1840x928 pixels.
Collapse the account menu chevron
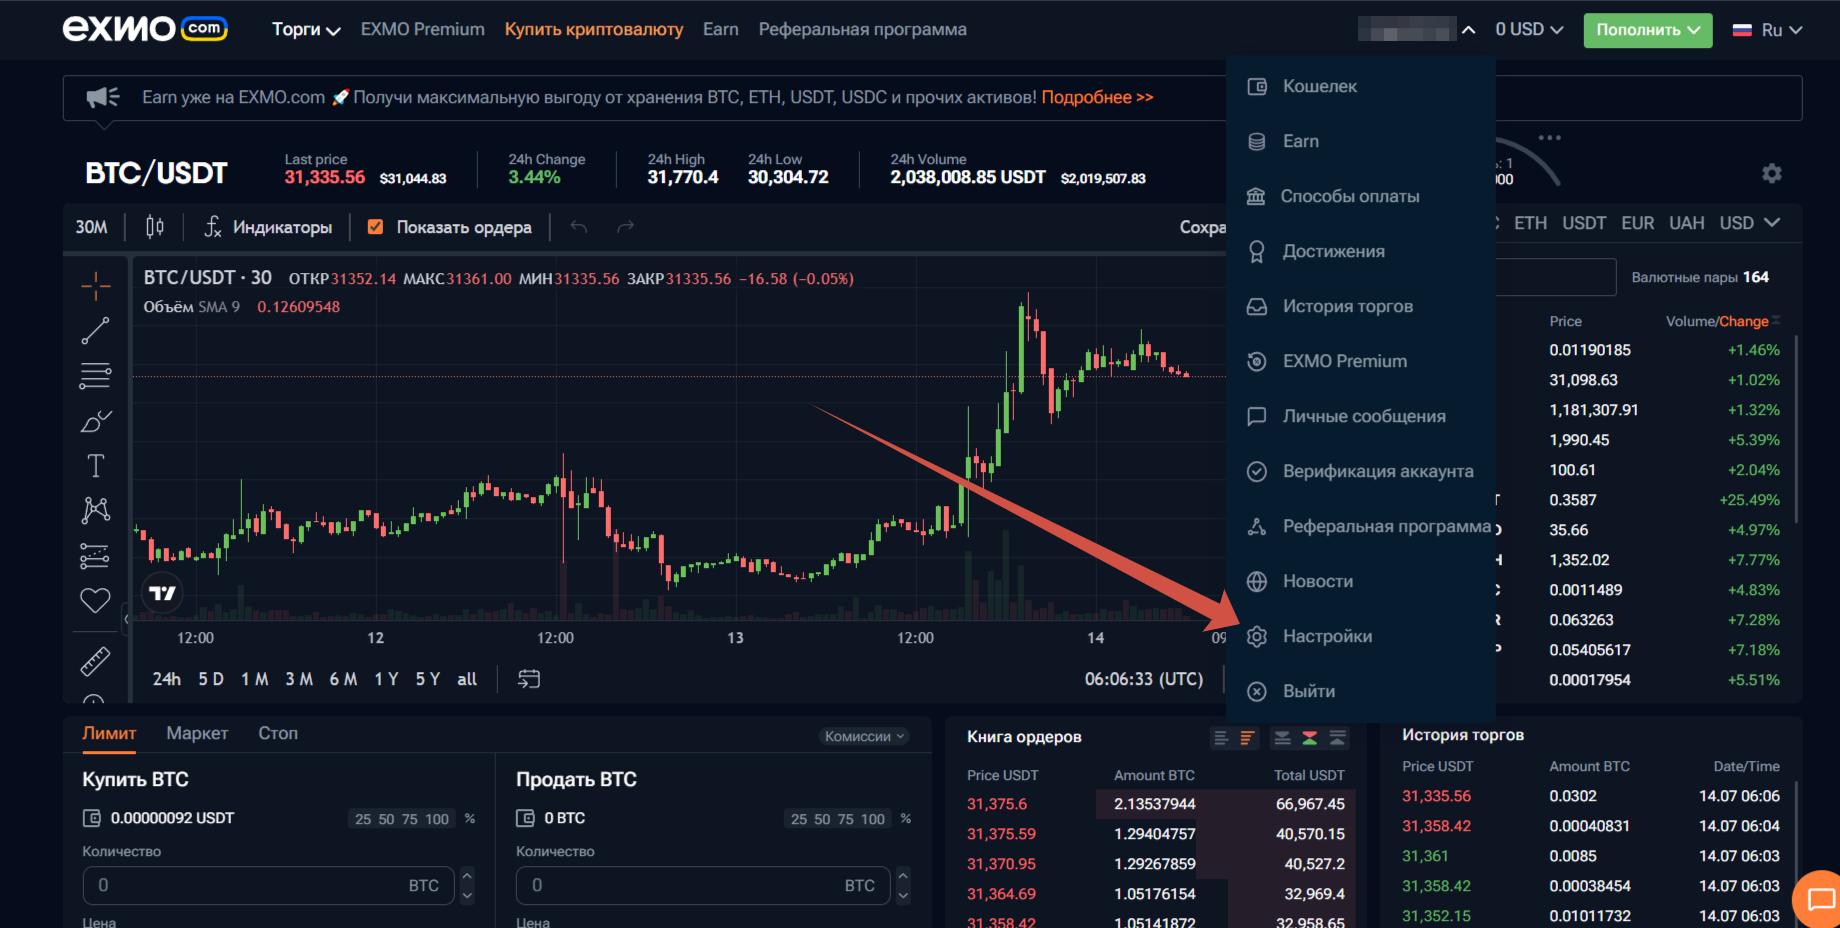coord(1468,30)
